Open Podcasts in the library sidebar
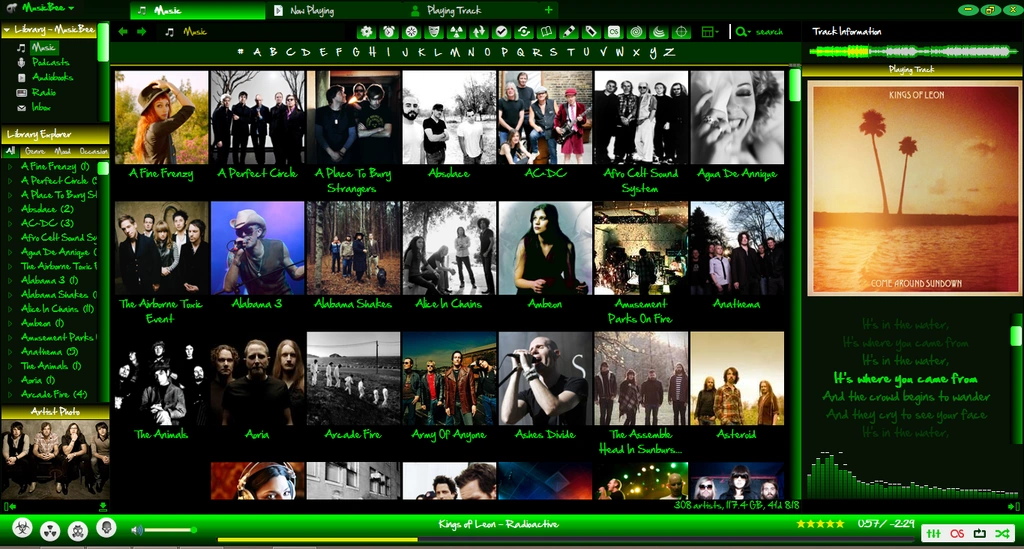The image size is (1024, 549). point(50,62)
